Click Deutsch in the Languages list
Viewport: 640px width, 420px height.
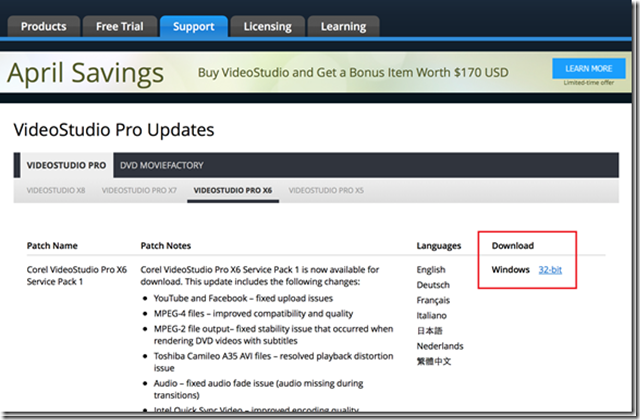point(433,285)
